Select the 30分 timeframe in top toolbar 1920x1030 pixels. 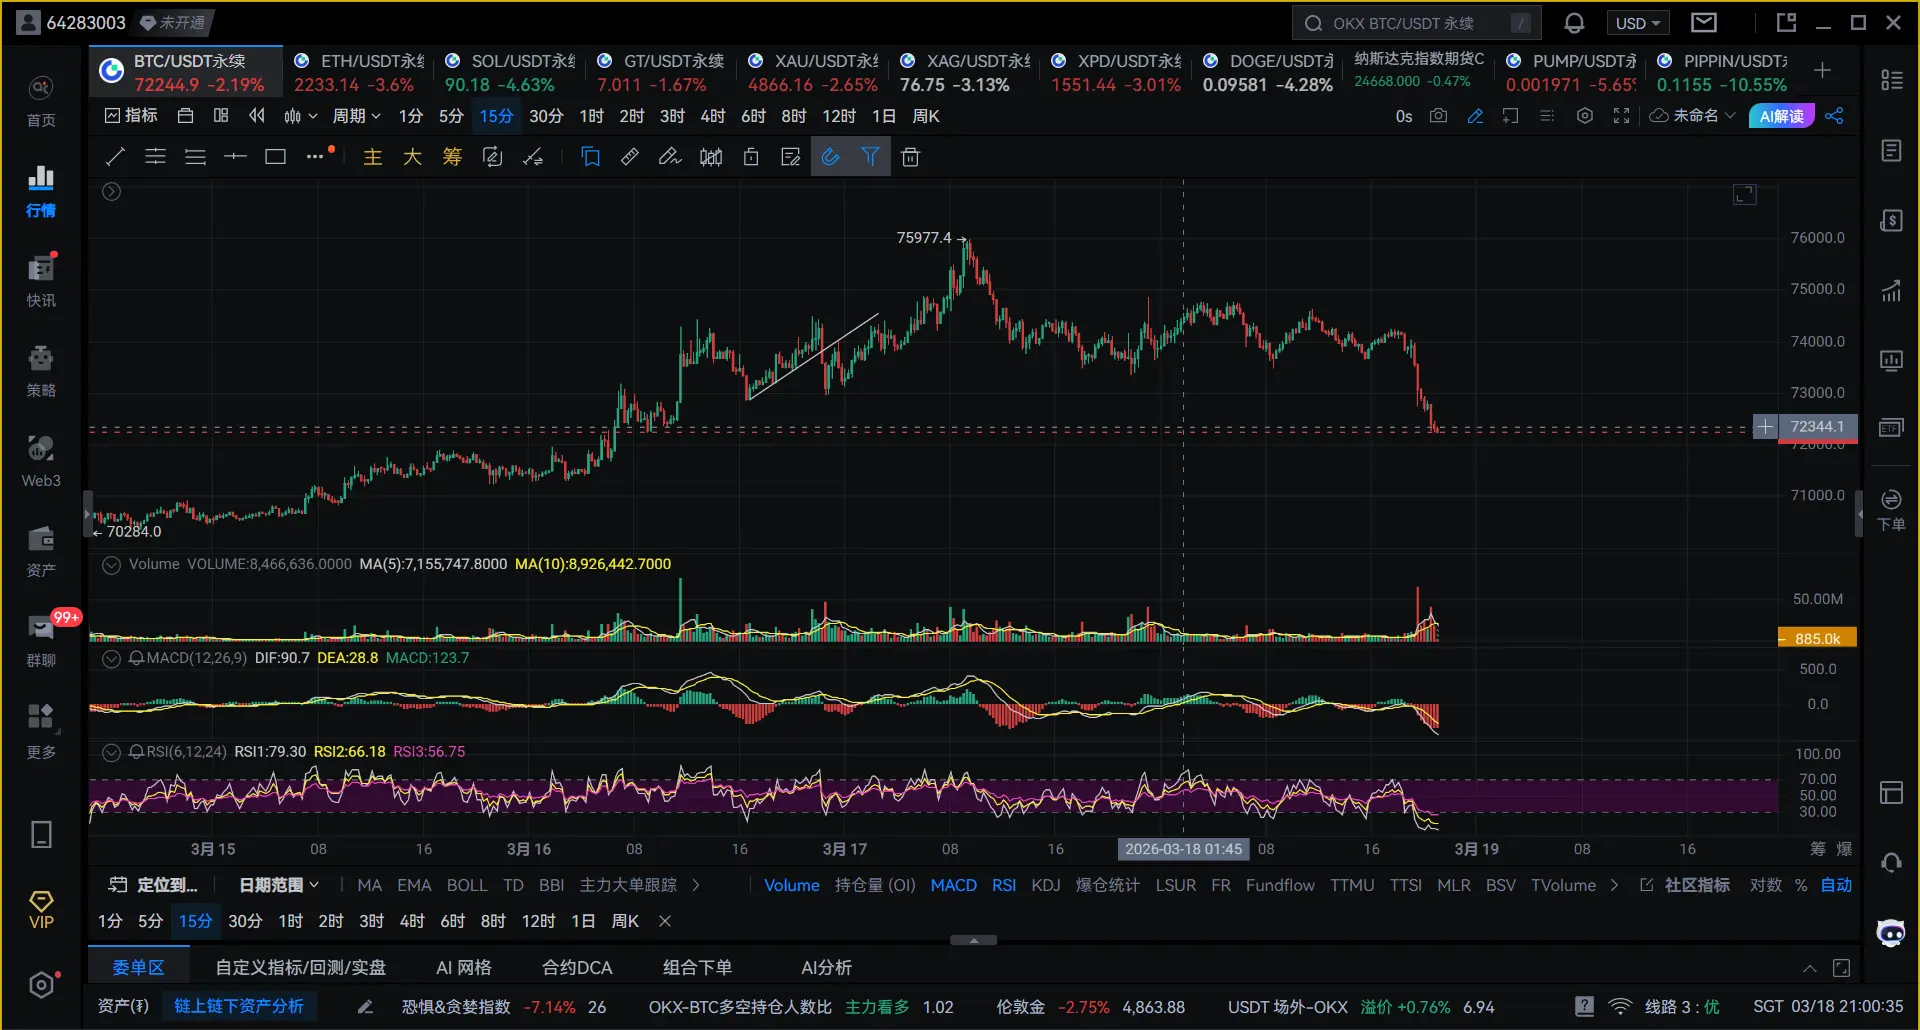[x=546, y=116]
